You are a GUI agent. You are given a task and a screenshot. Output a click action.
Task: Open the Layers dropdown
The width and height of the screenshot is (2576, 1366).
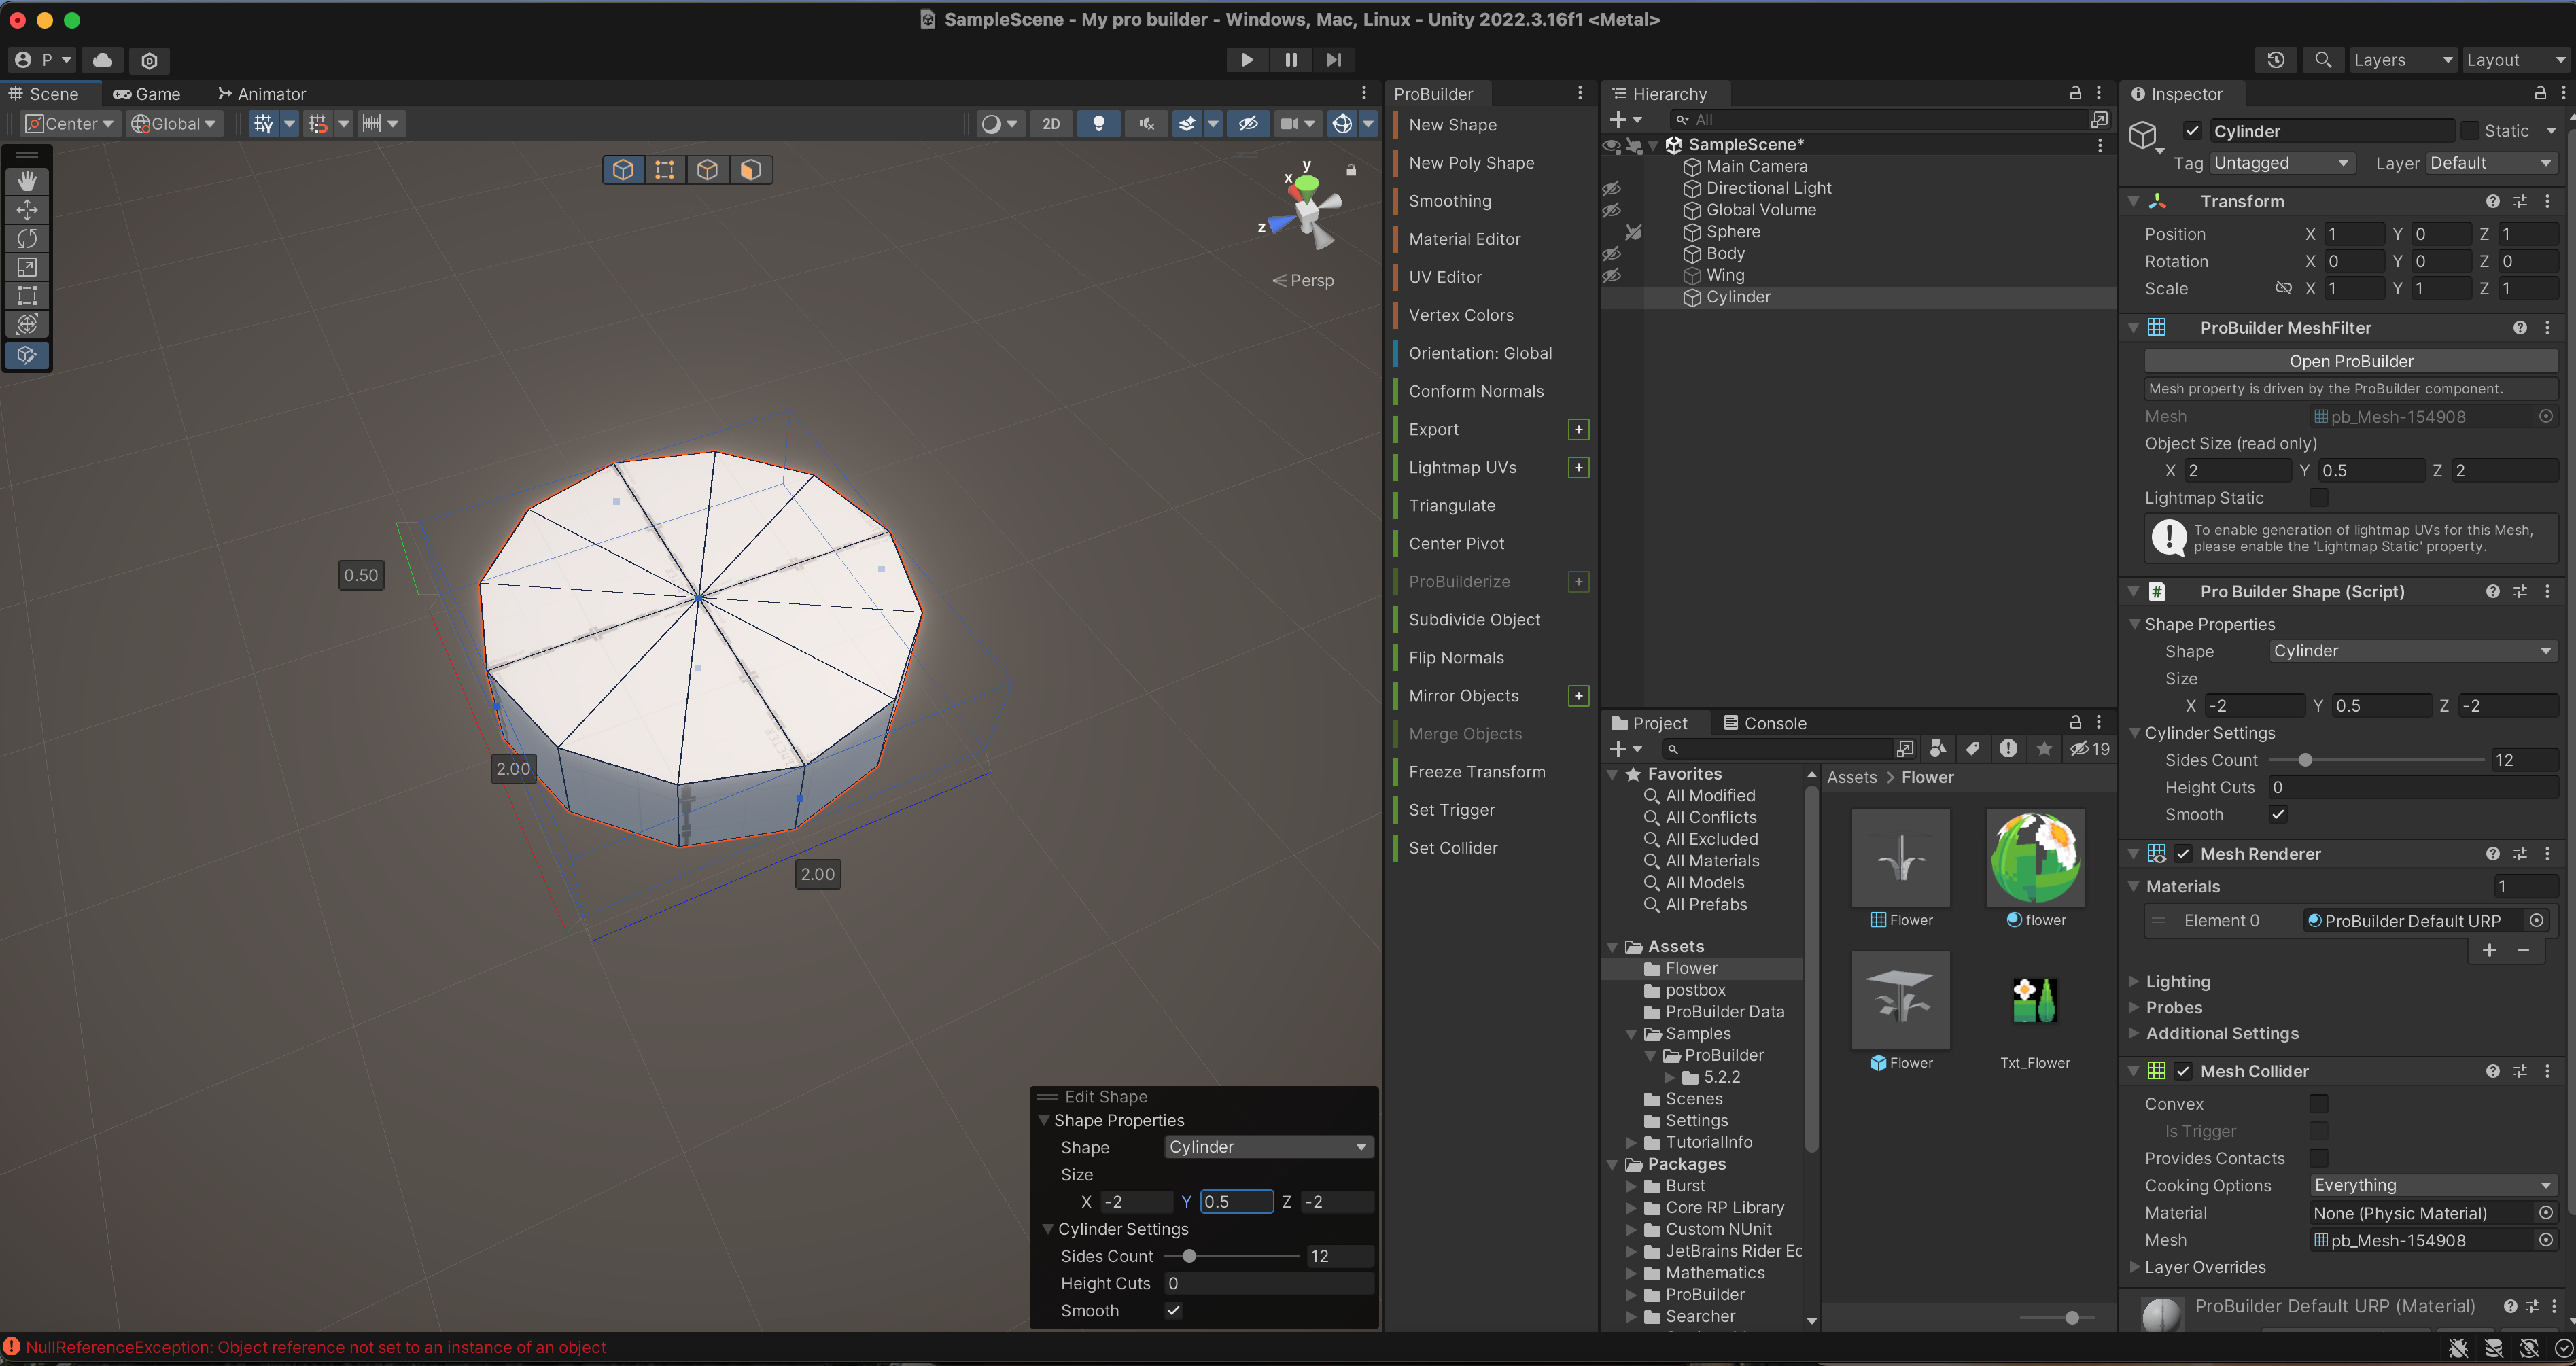(x=2402, y=60)
